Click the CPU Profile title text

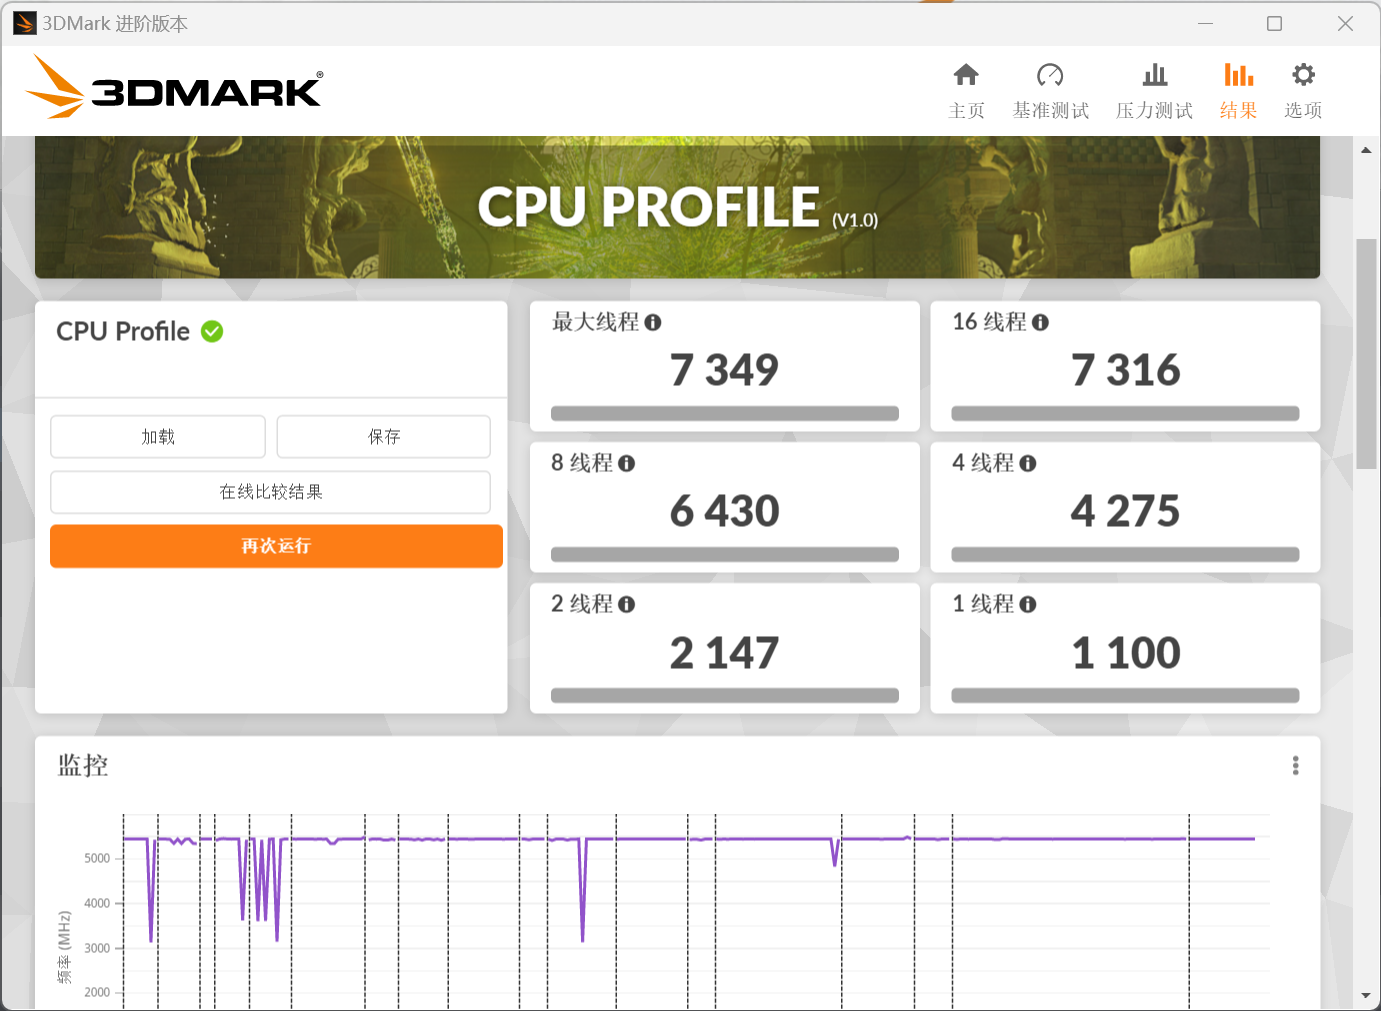pyautogui.click(x=123, y=331)
